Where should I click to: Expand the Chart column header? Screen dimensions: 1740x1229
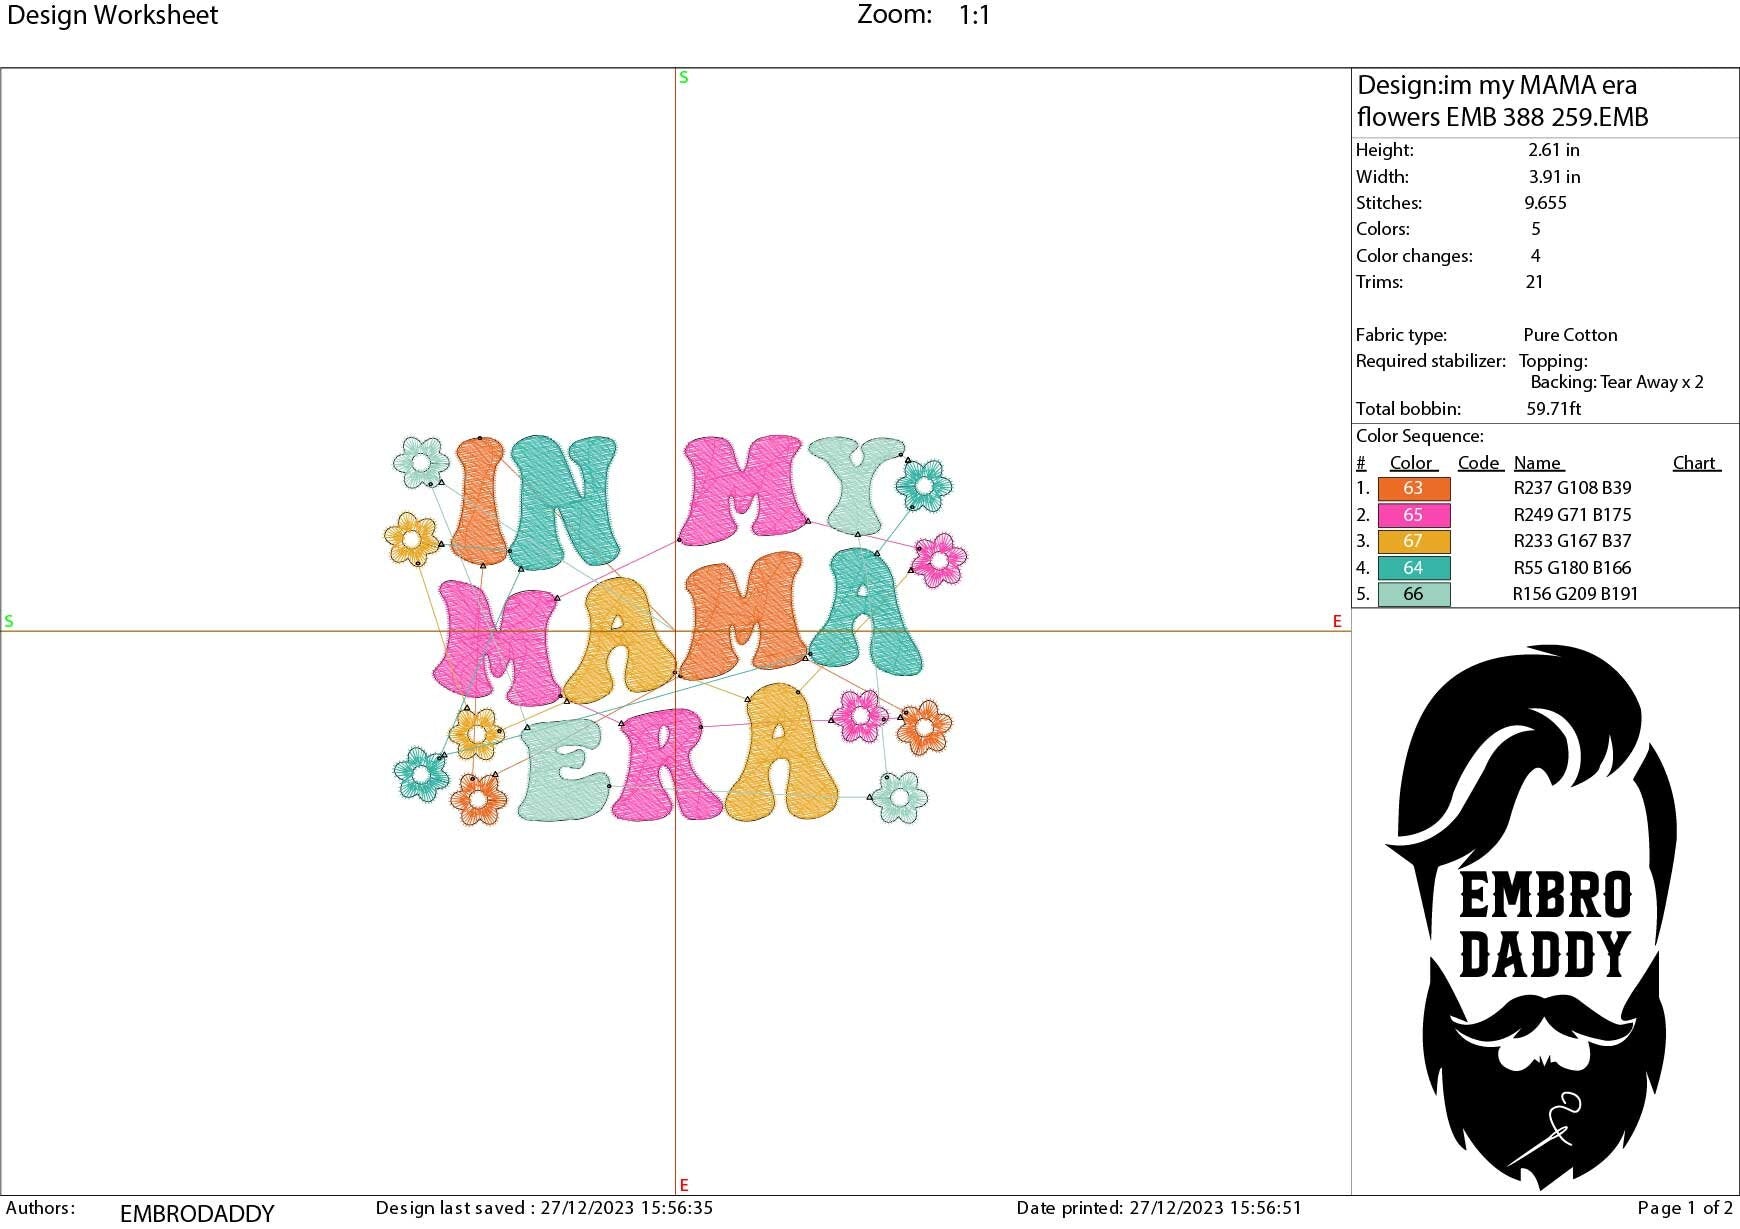(x=1696, y=462)
